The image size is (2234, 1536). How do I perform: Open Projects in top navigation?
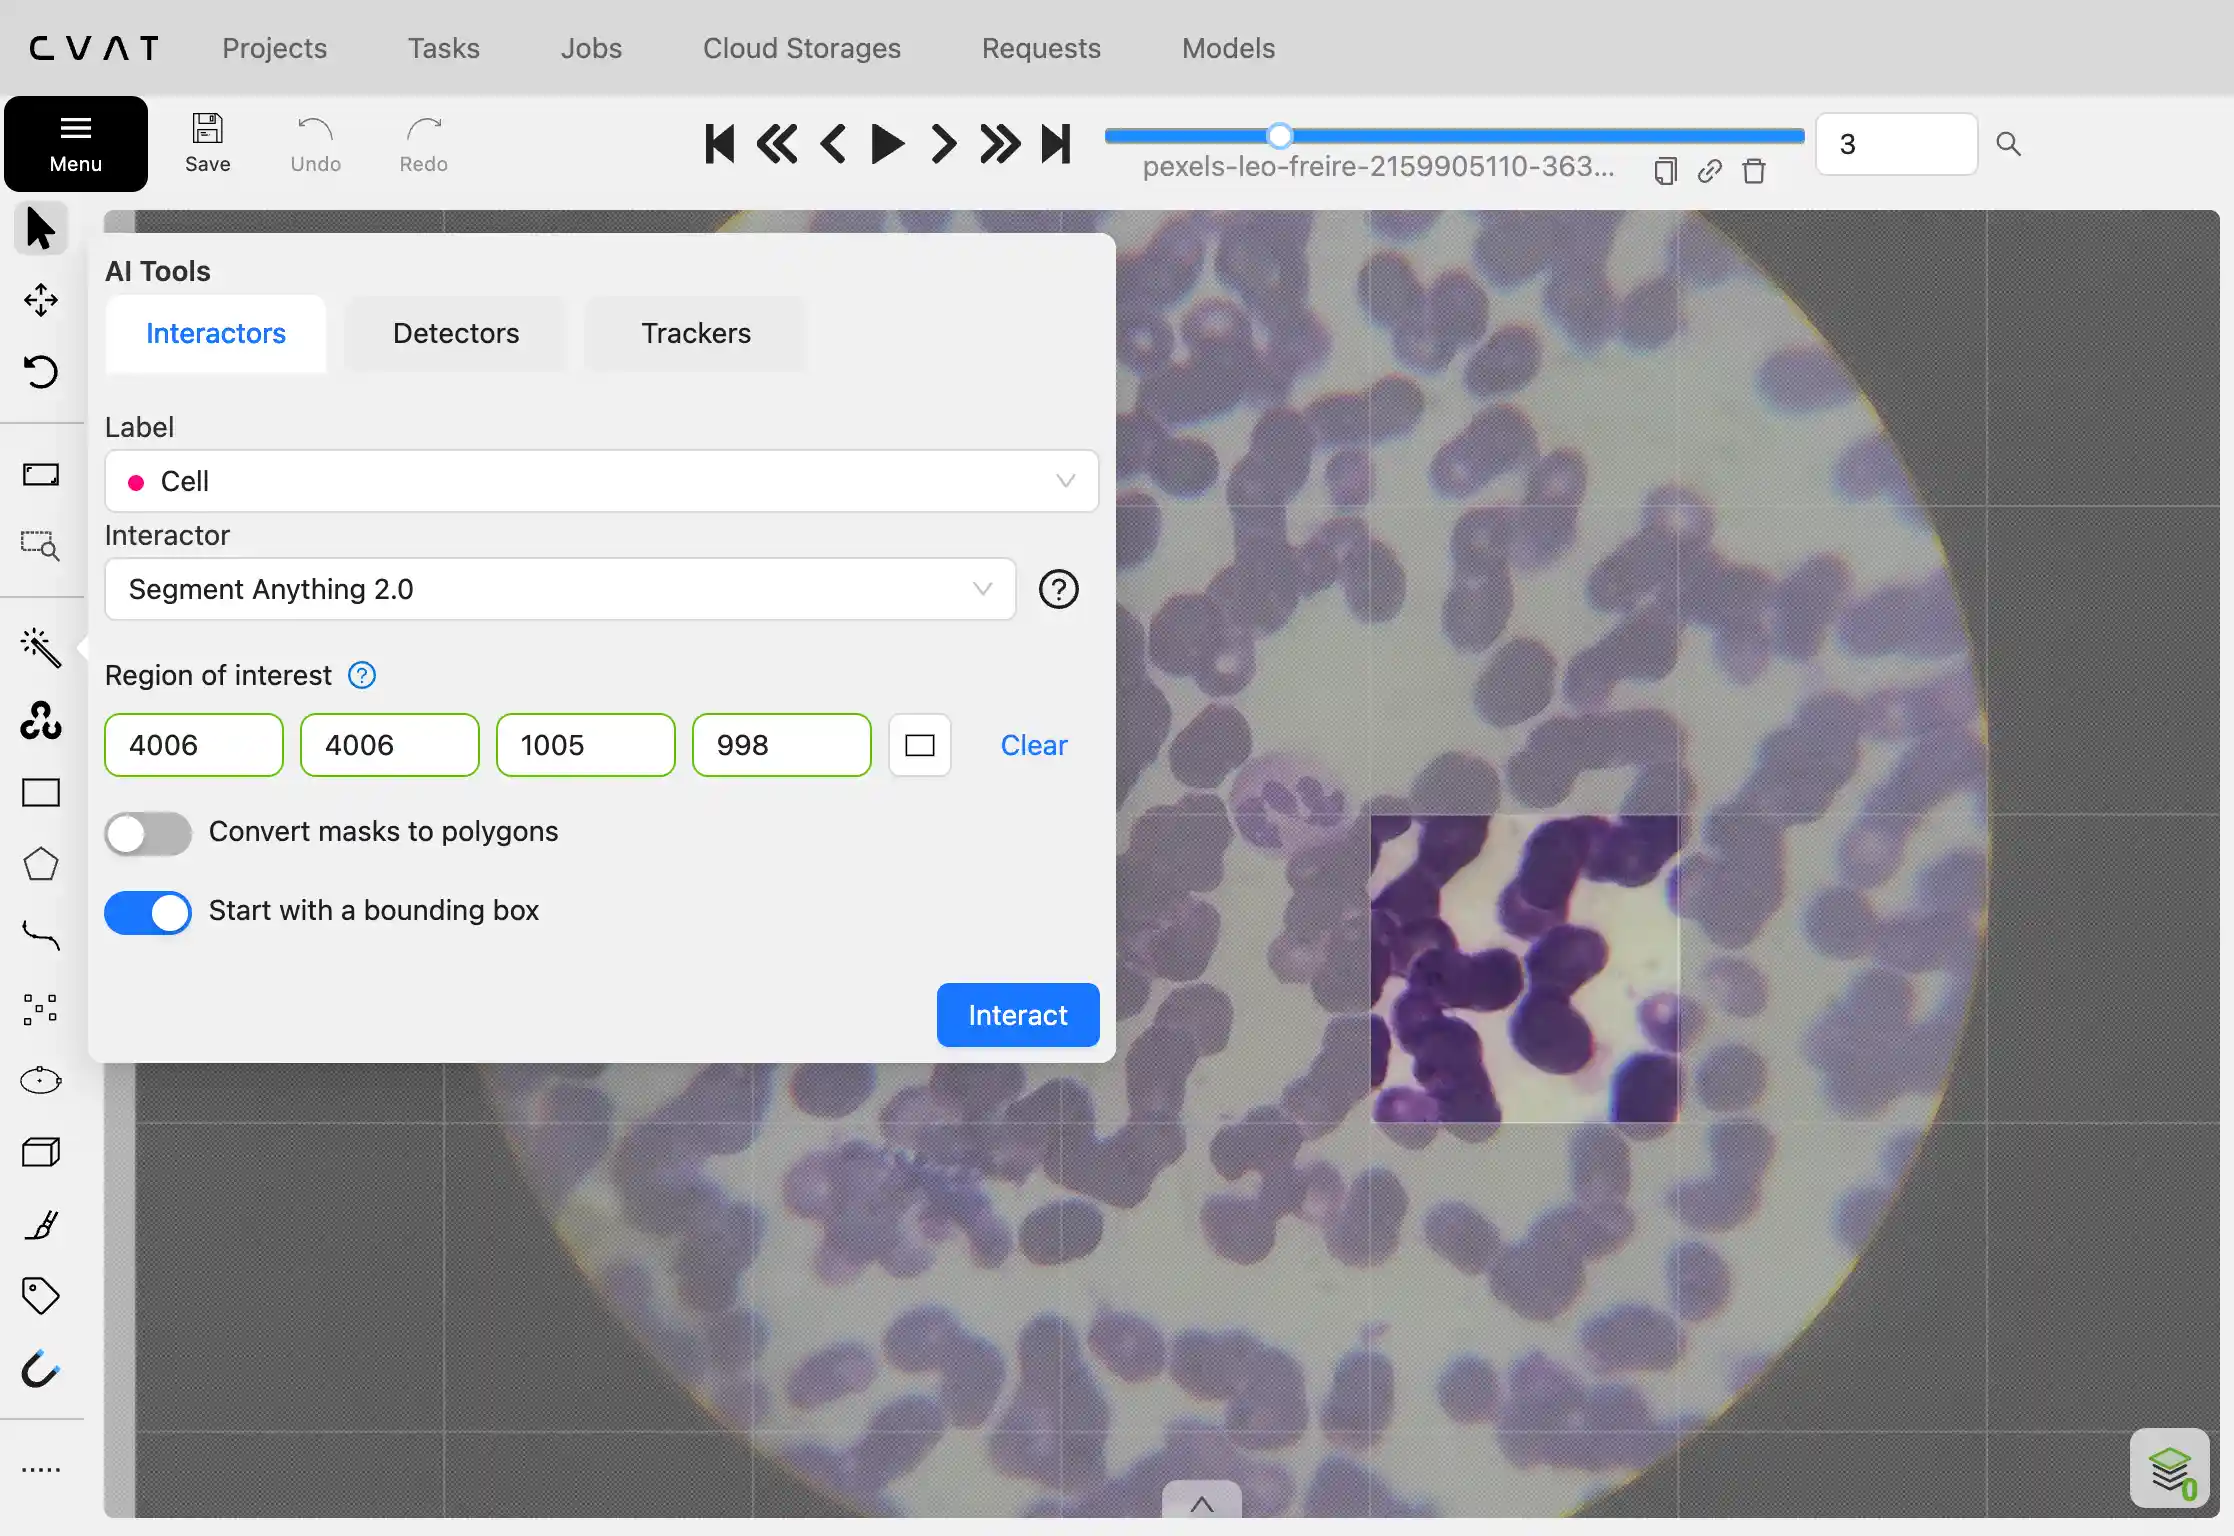pos(275,48)
